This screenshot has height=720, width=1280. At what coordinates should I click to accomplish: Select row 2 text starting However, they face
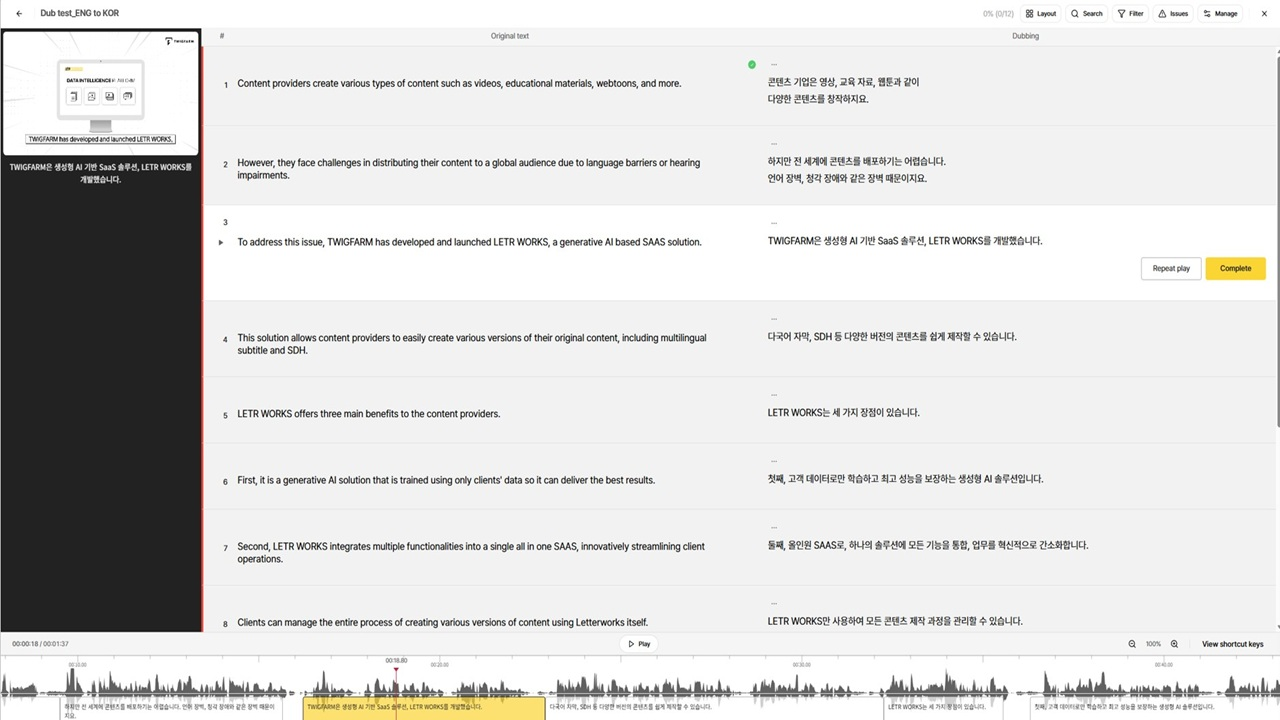468,169
